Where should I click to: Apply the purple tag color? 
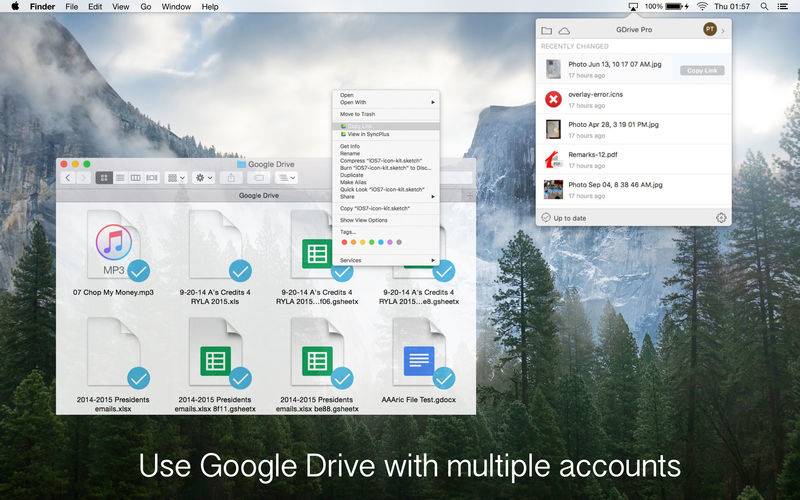click(x=390, y=242)
